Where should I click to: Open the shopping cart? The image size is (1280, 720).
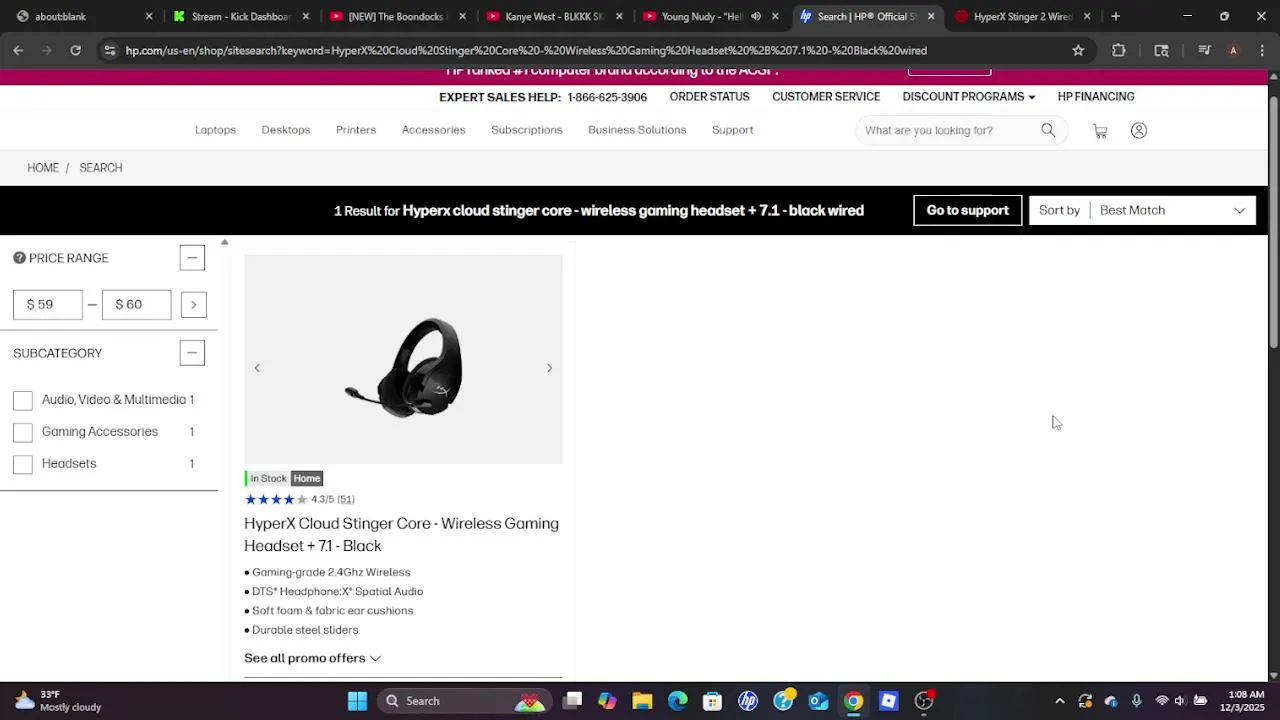click(x=1100, y=131)
